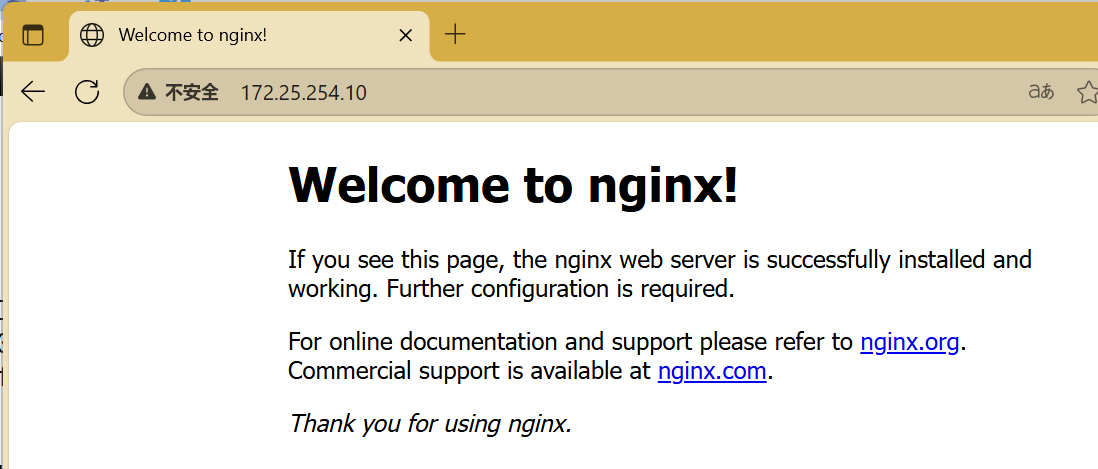Open a new tab with plus button
Image resolution: width=1098 pixels, height=469 pixels.
455,34
